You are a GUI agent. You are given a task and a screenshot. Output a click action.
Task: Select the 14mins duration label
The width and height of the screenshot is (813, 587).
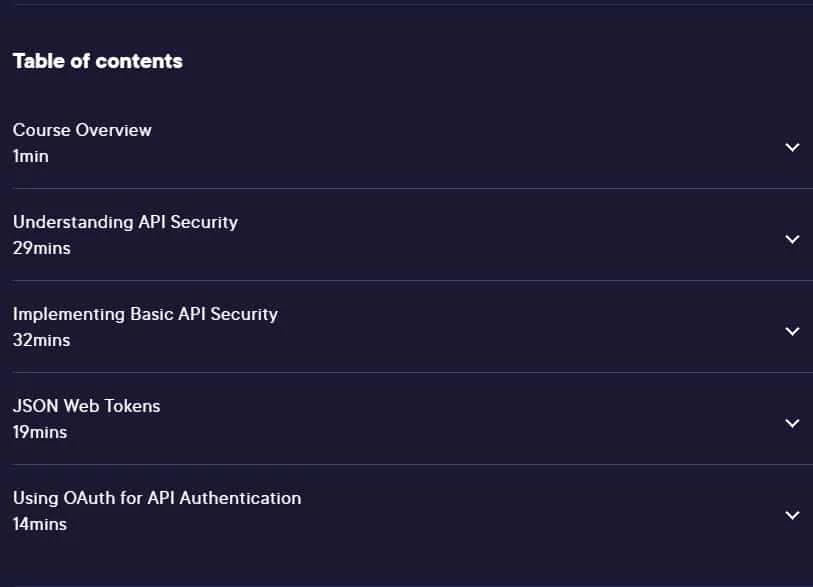(x=40, y=524)
